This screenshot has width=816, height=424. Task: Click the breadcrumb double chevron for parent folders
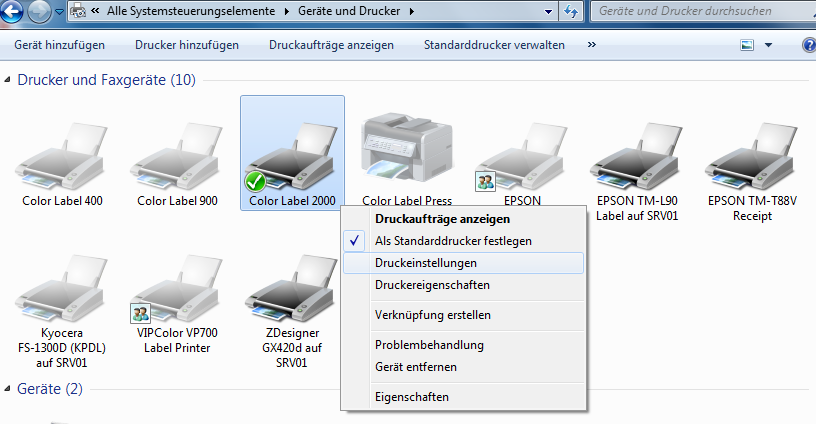pos(95,10)
